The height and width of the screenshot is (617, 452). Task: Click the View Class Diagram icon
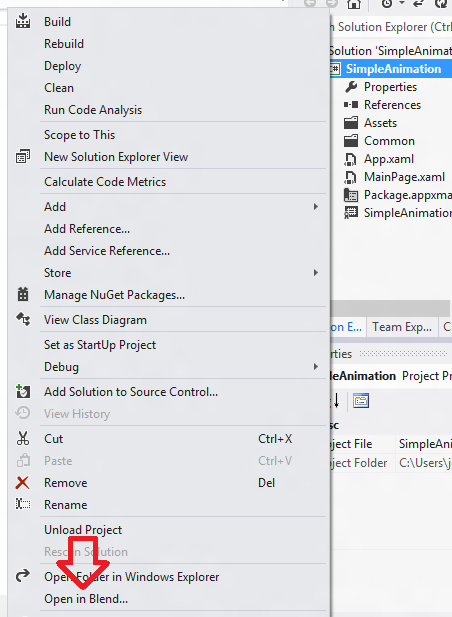23,319
